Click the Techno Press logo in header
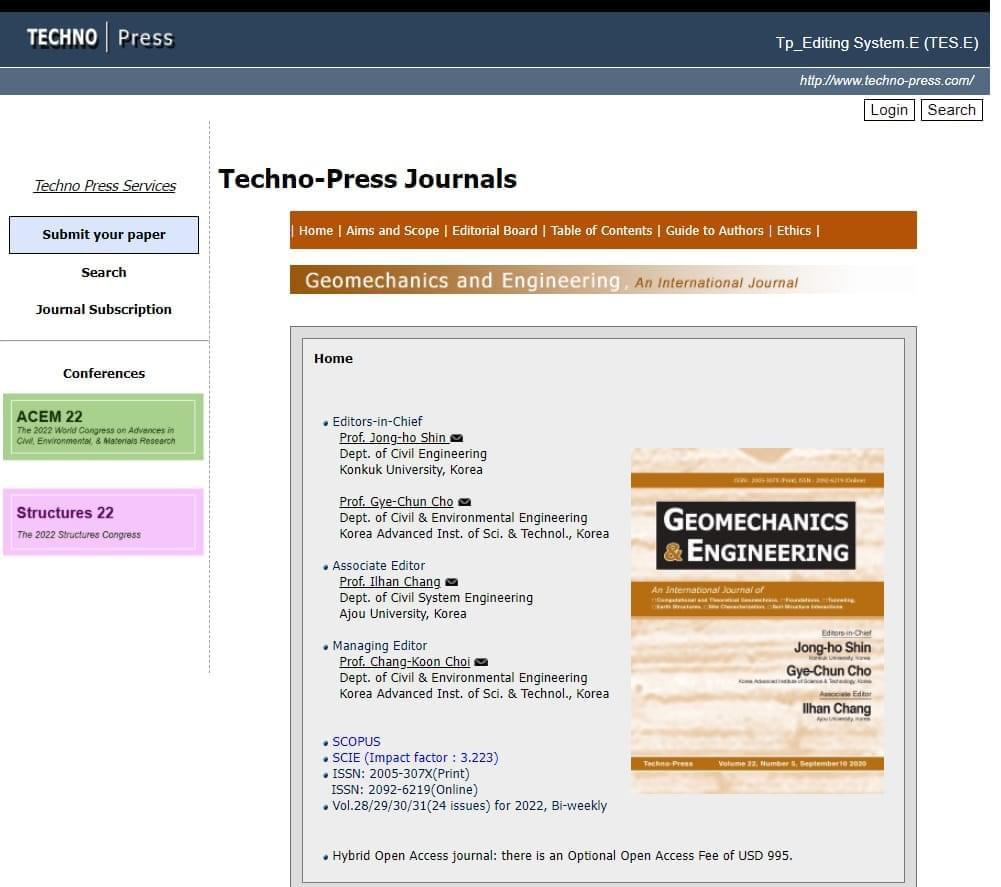This screenshot has width=1001, height=887. pyautogui.click(x=100, y=39)
